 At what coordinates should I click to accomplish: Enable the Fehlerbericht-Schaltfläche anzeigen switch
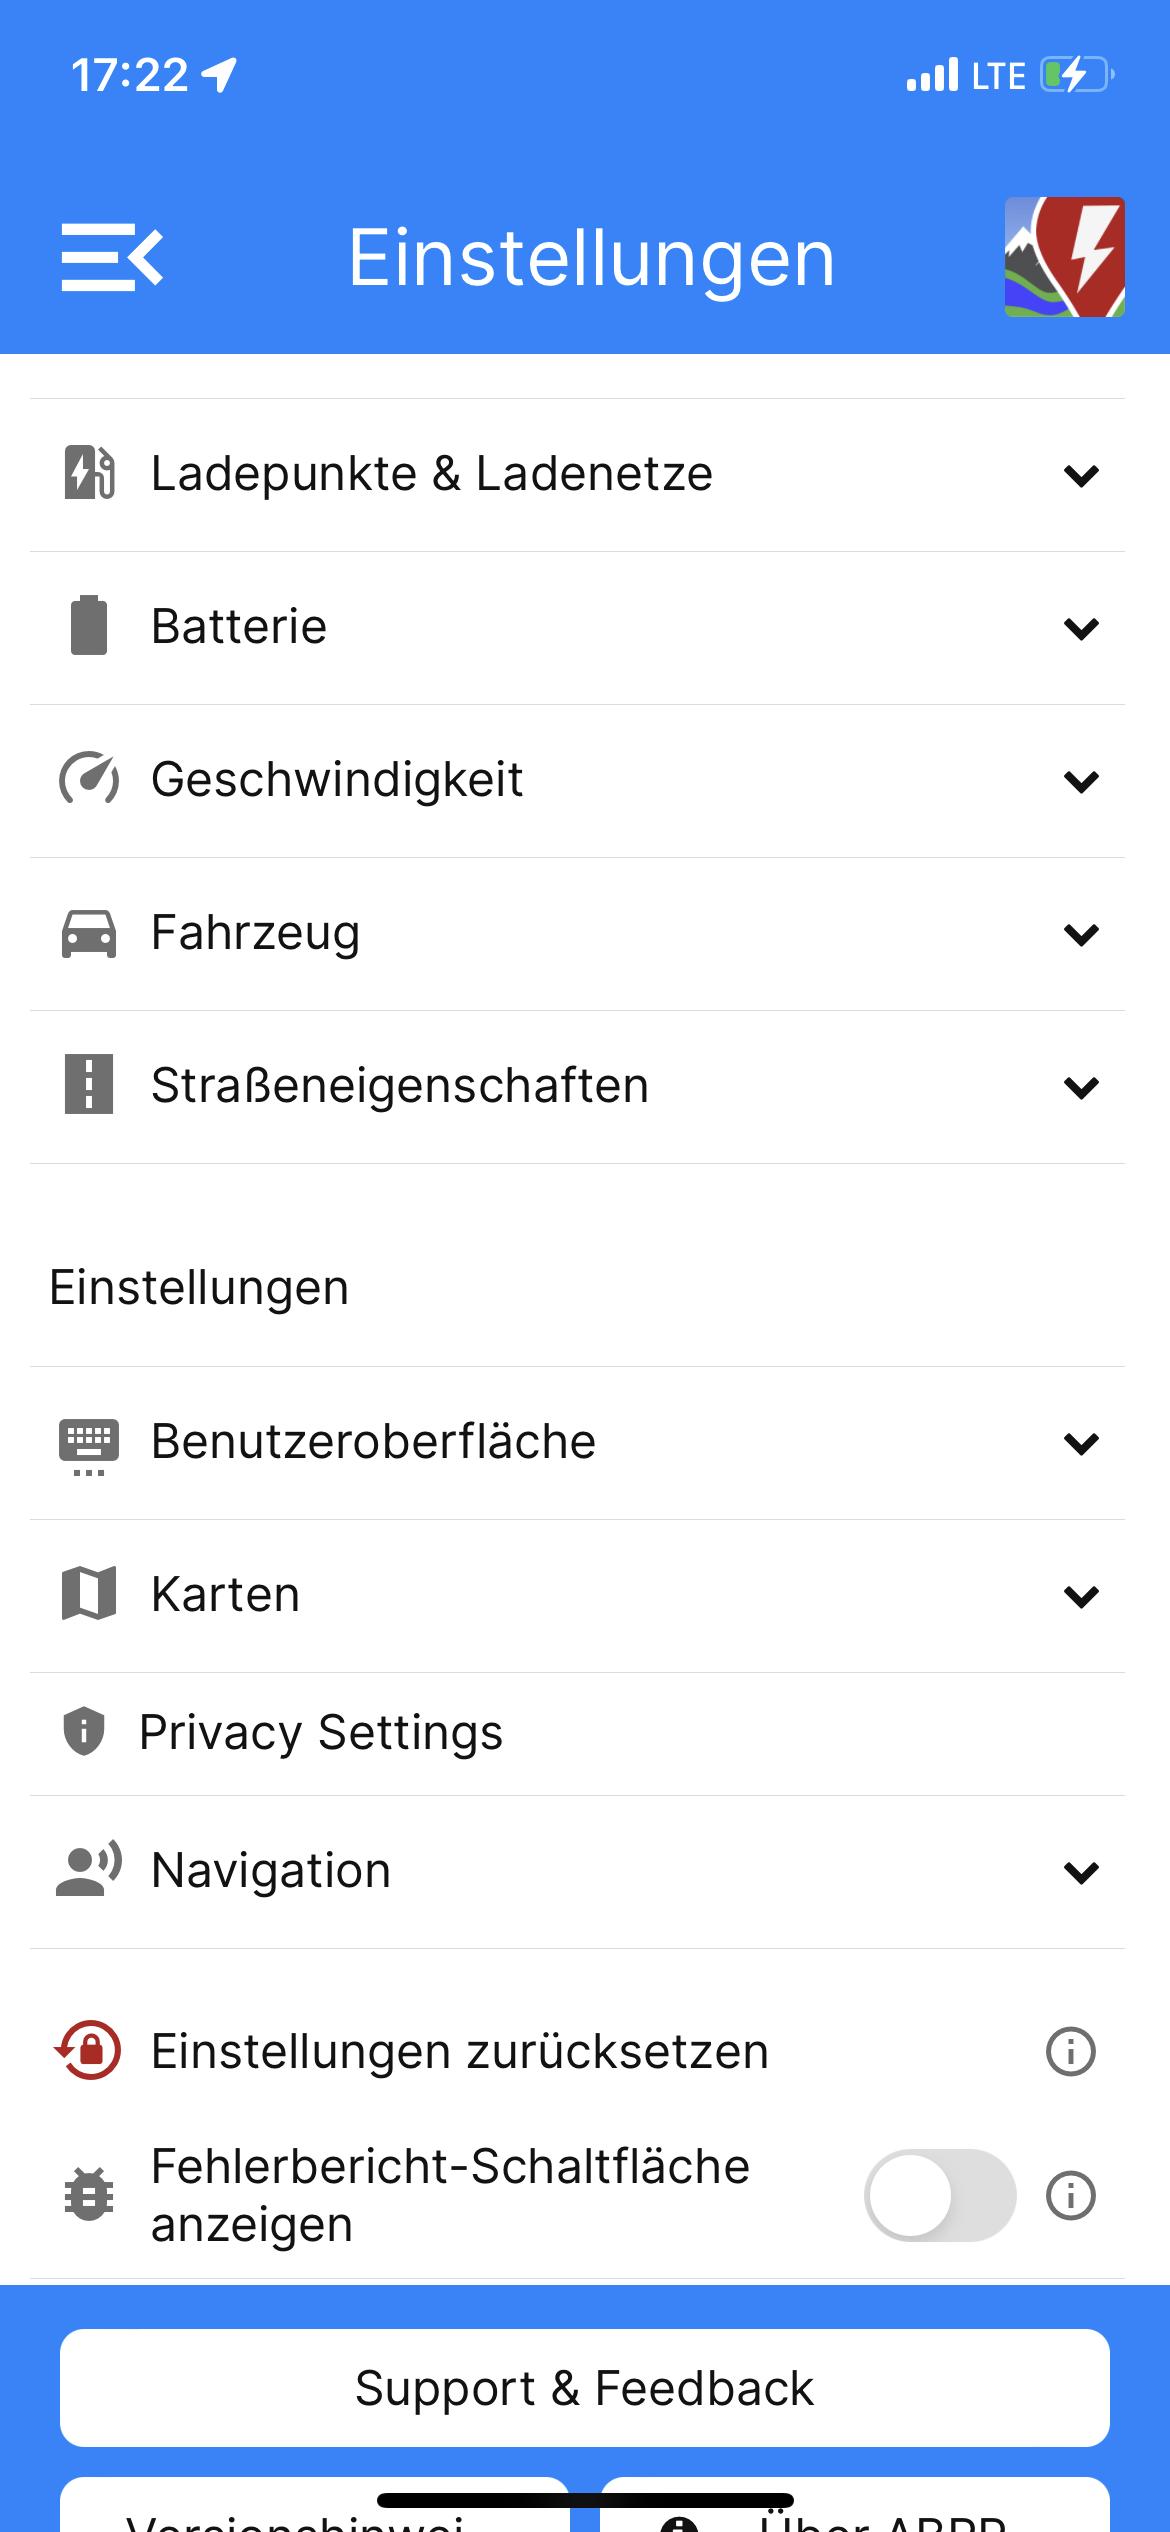point(939,2196)
